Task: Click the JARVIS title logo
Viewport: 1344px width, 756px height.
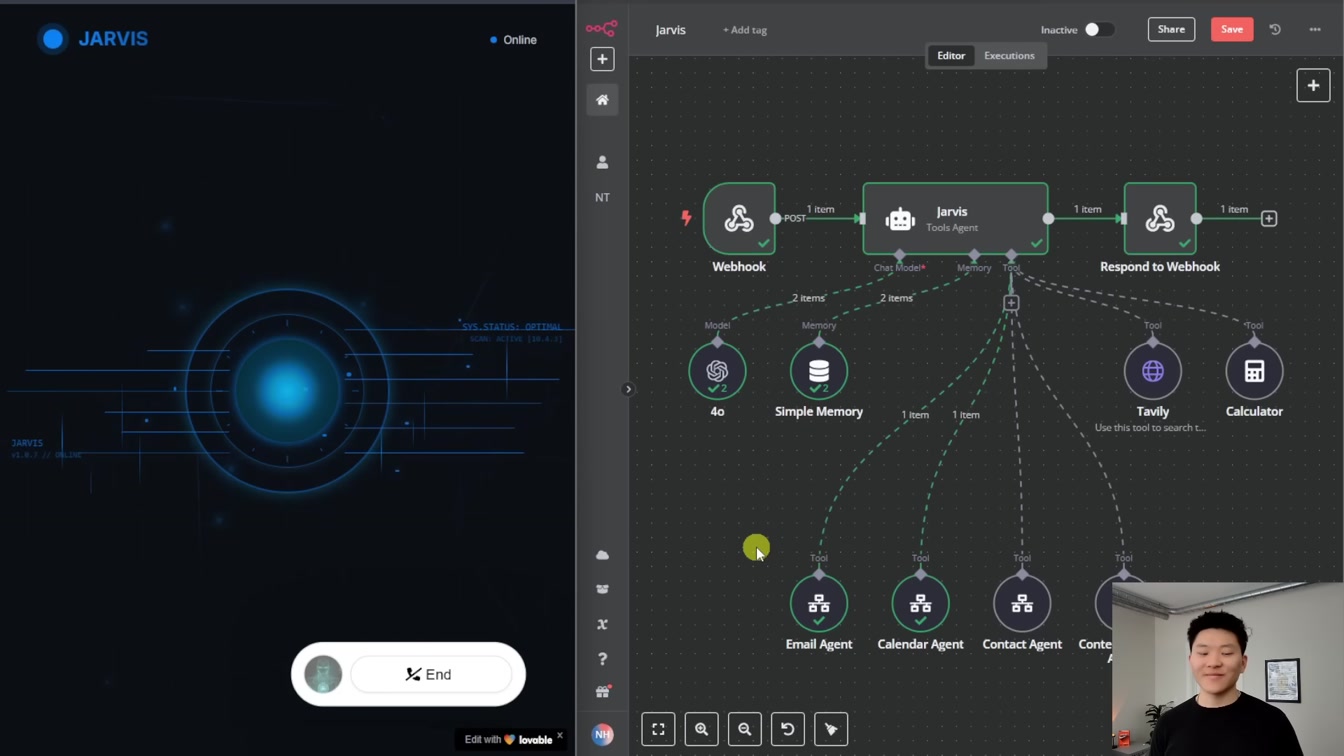Action: 93,39
